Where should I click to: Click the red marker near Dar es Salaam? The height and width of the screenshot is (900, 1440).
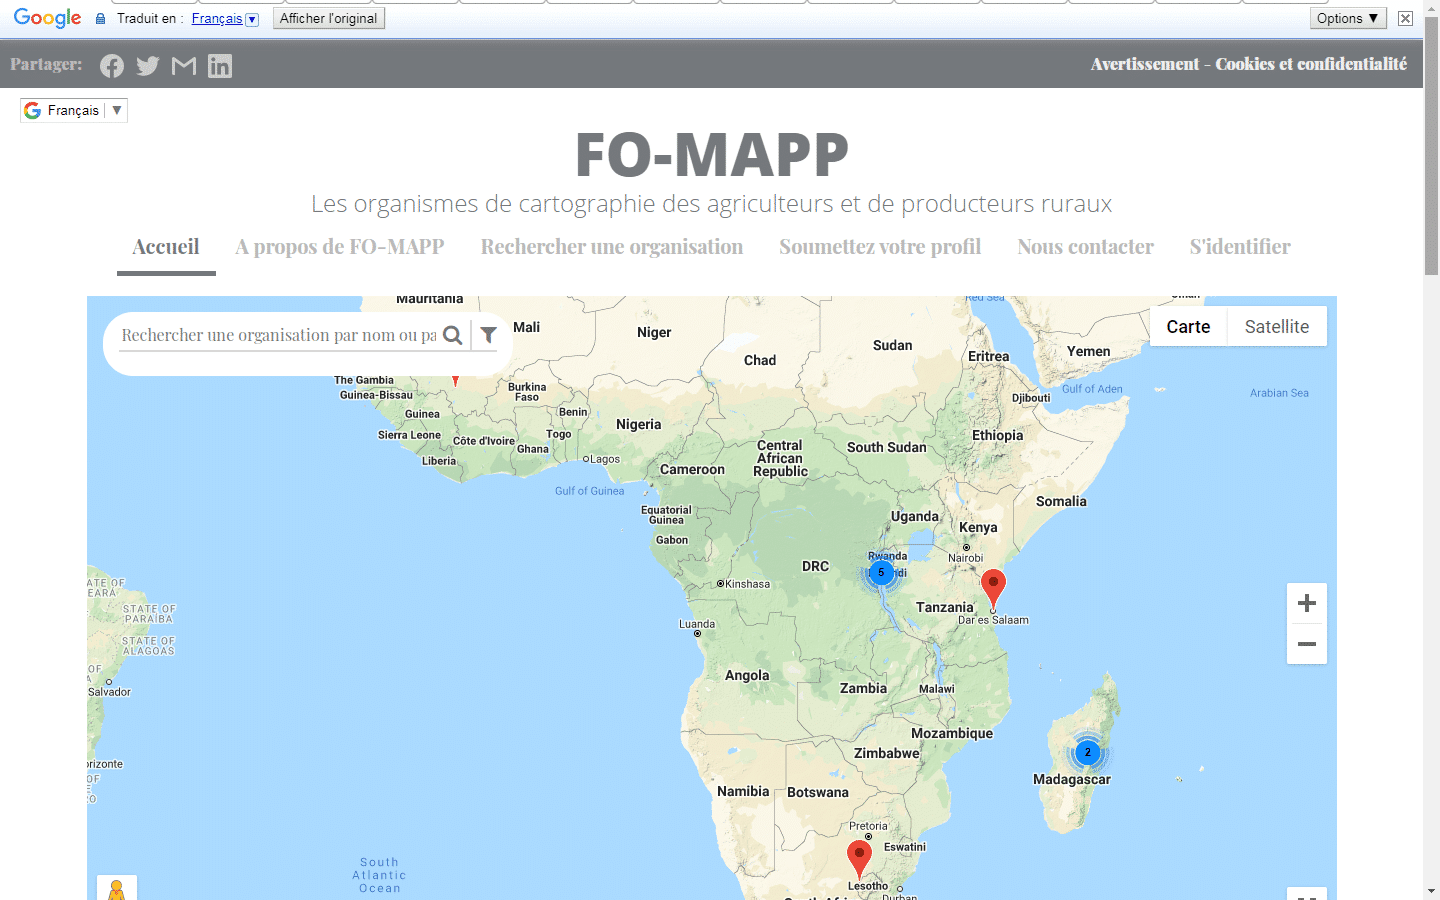click(992, 586)
